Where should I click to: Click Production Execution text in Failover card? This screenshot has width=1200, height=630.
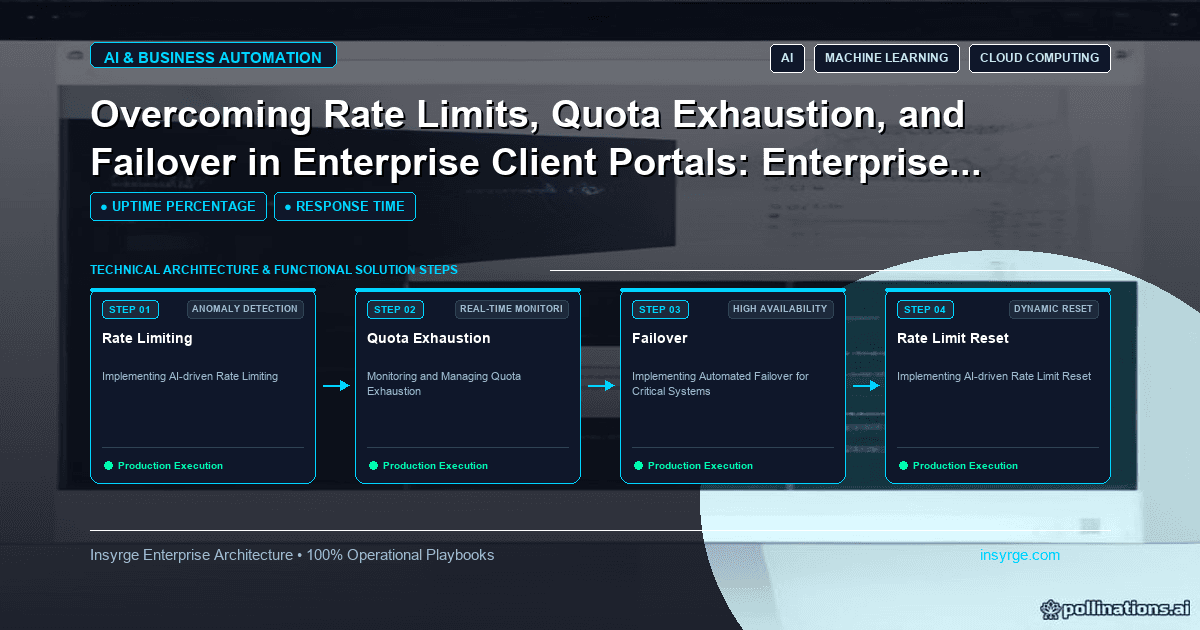pyautogui.click(x=700, y=466)
